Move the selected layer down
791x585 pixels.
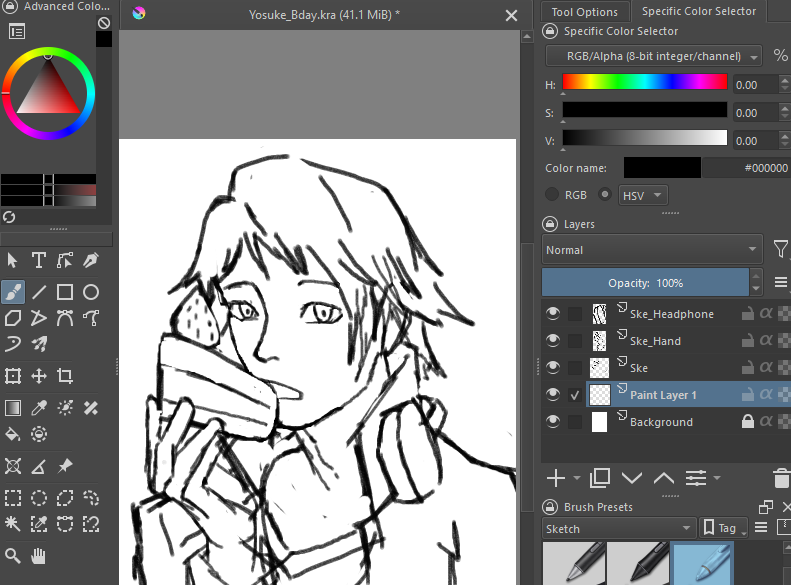pos(632,478)
